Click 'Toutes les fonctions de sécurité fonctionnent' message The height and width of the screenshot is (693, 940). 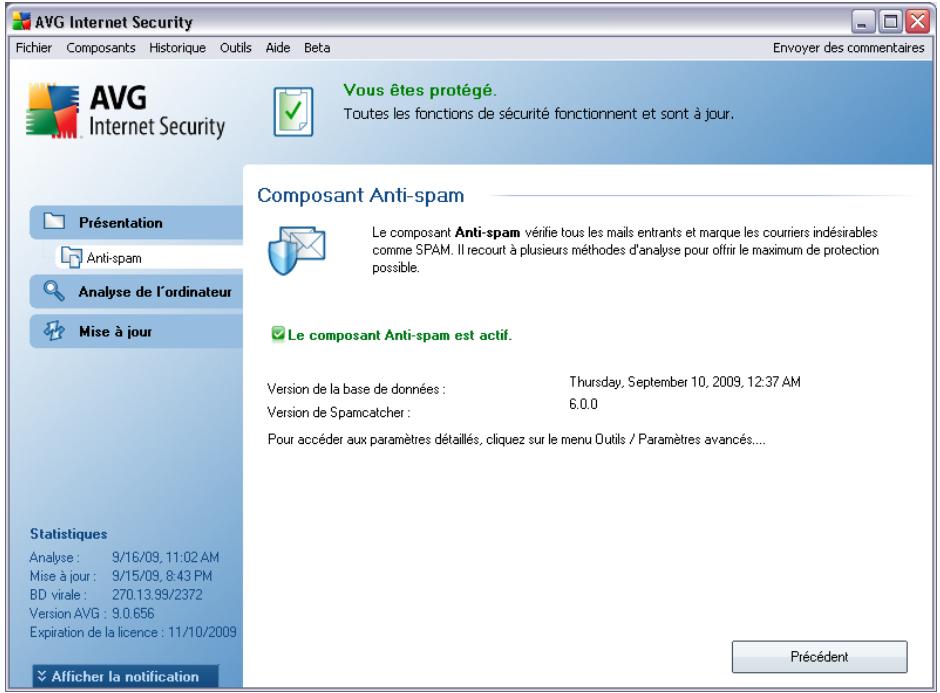click(538, 114)
